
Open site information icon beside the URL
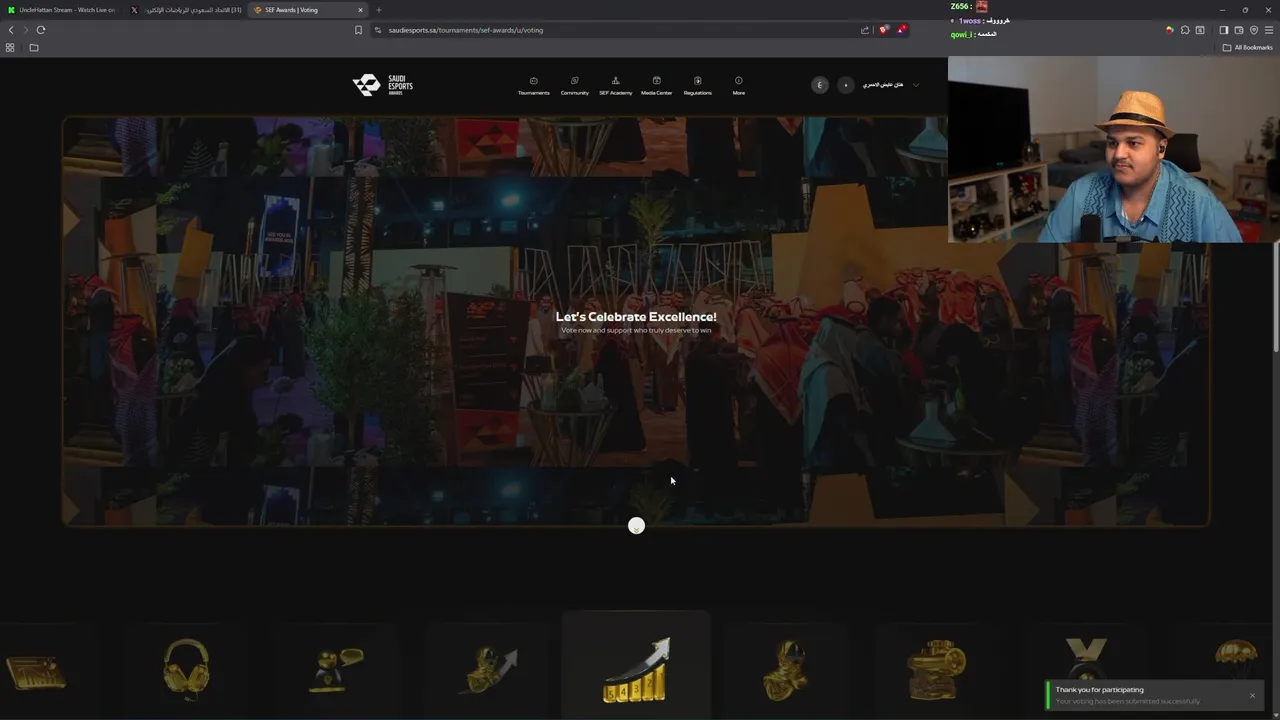(378, 30)
